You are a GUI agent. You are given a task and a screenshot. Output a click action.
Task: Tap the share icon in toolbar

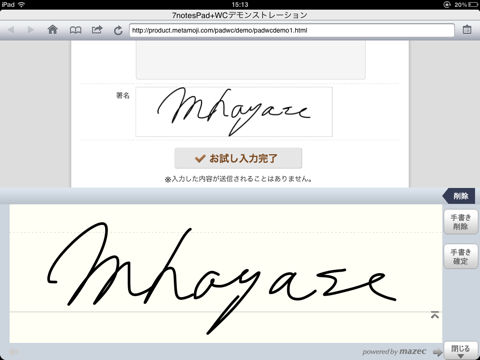pos(97,30)
